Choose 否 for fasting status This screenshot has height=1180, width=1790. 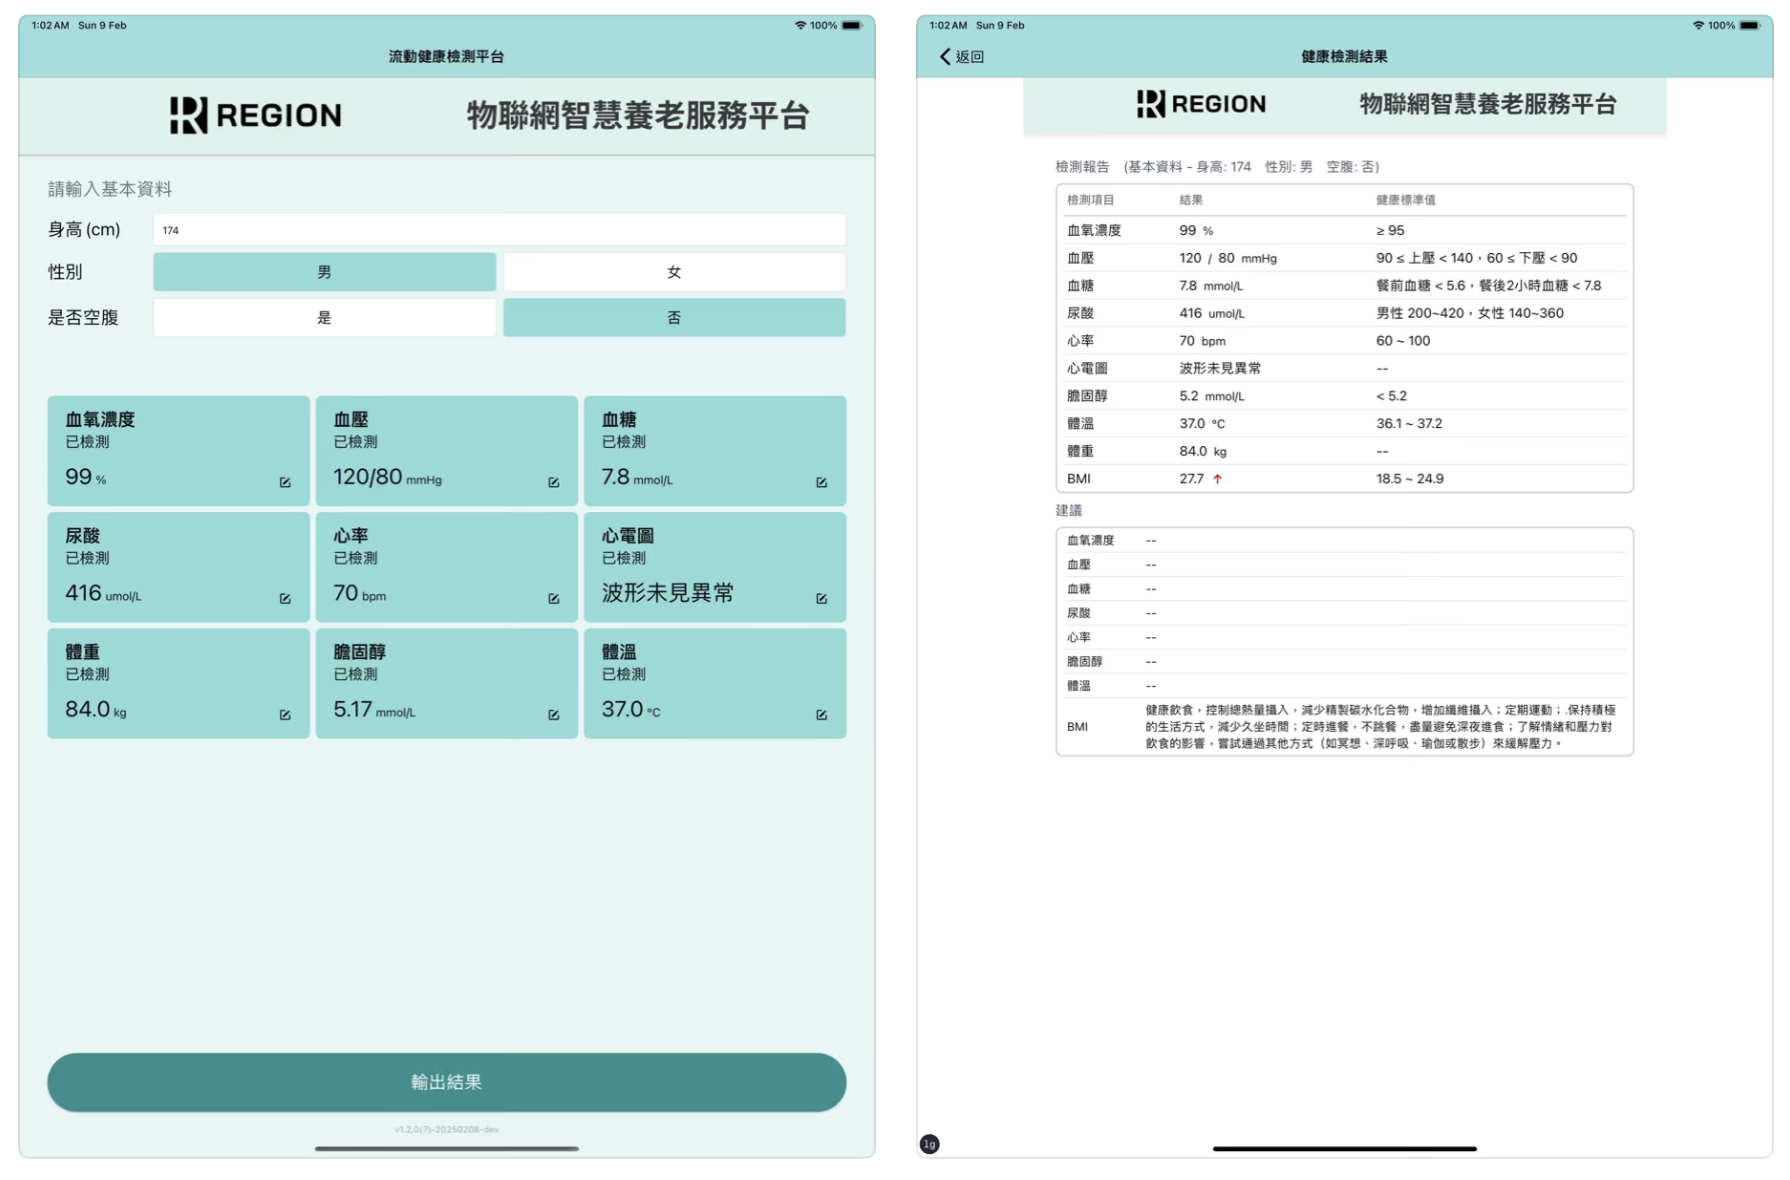click(x=673, y=317)
